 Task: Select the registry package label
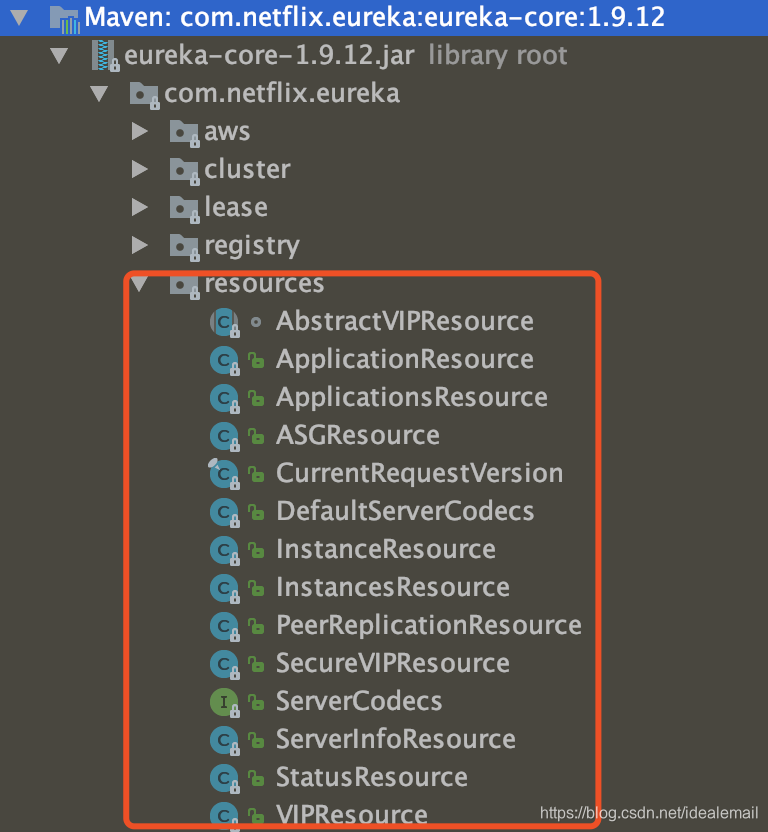pyautogui.click(x=252, y=246)
